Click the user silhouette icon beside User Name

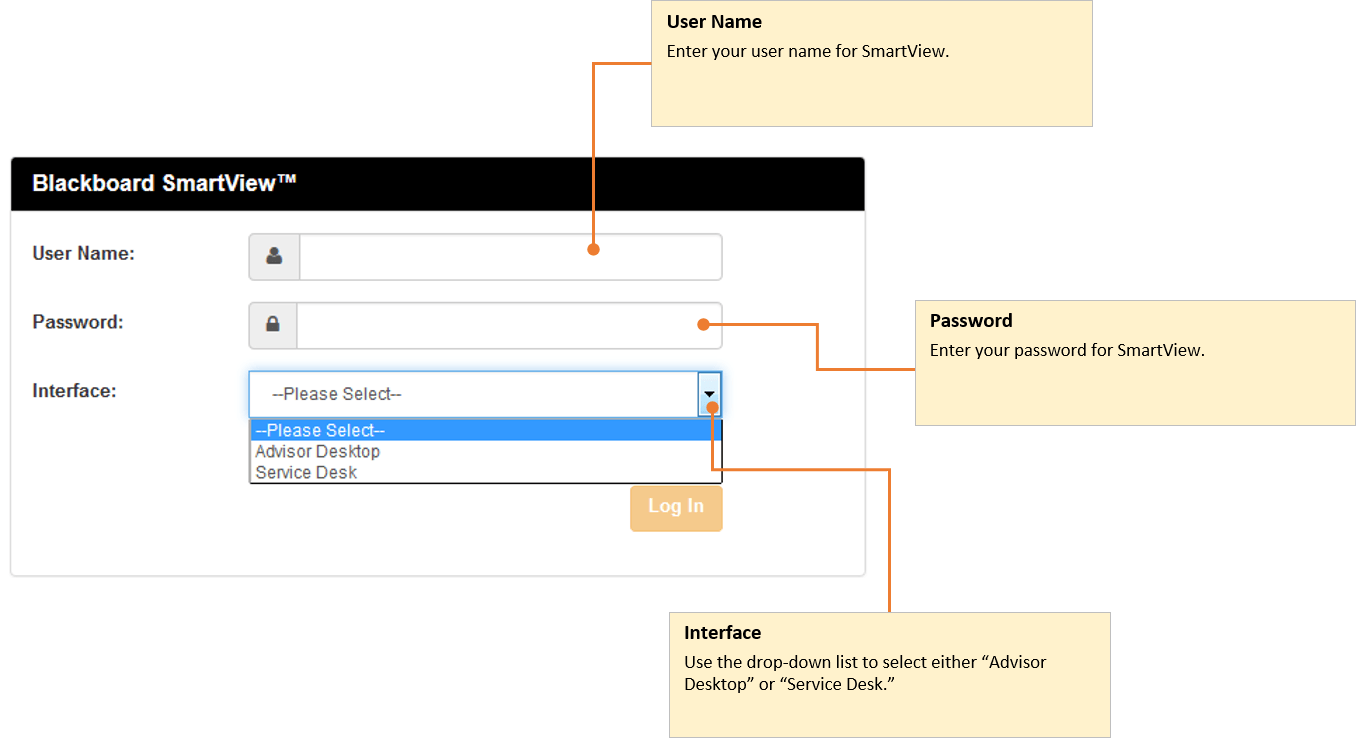(273, 256)
